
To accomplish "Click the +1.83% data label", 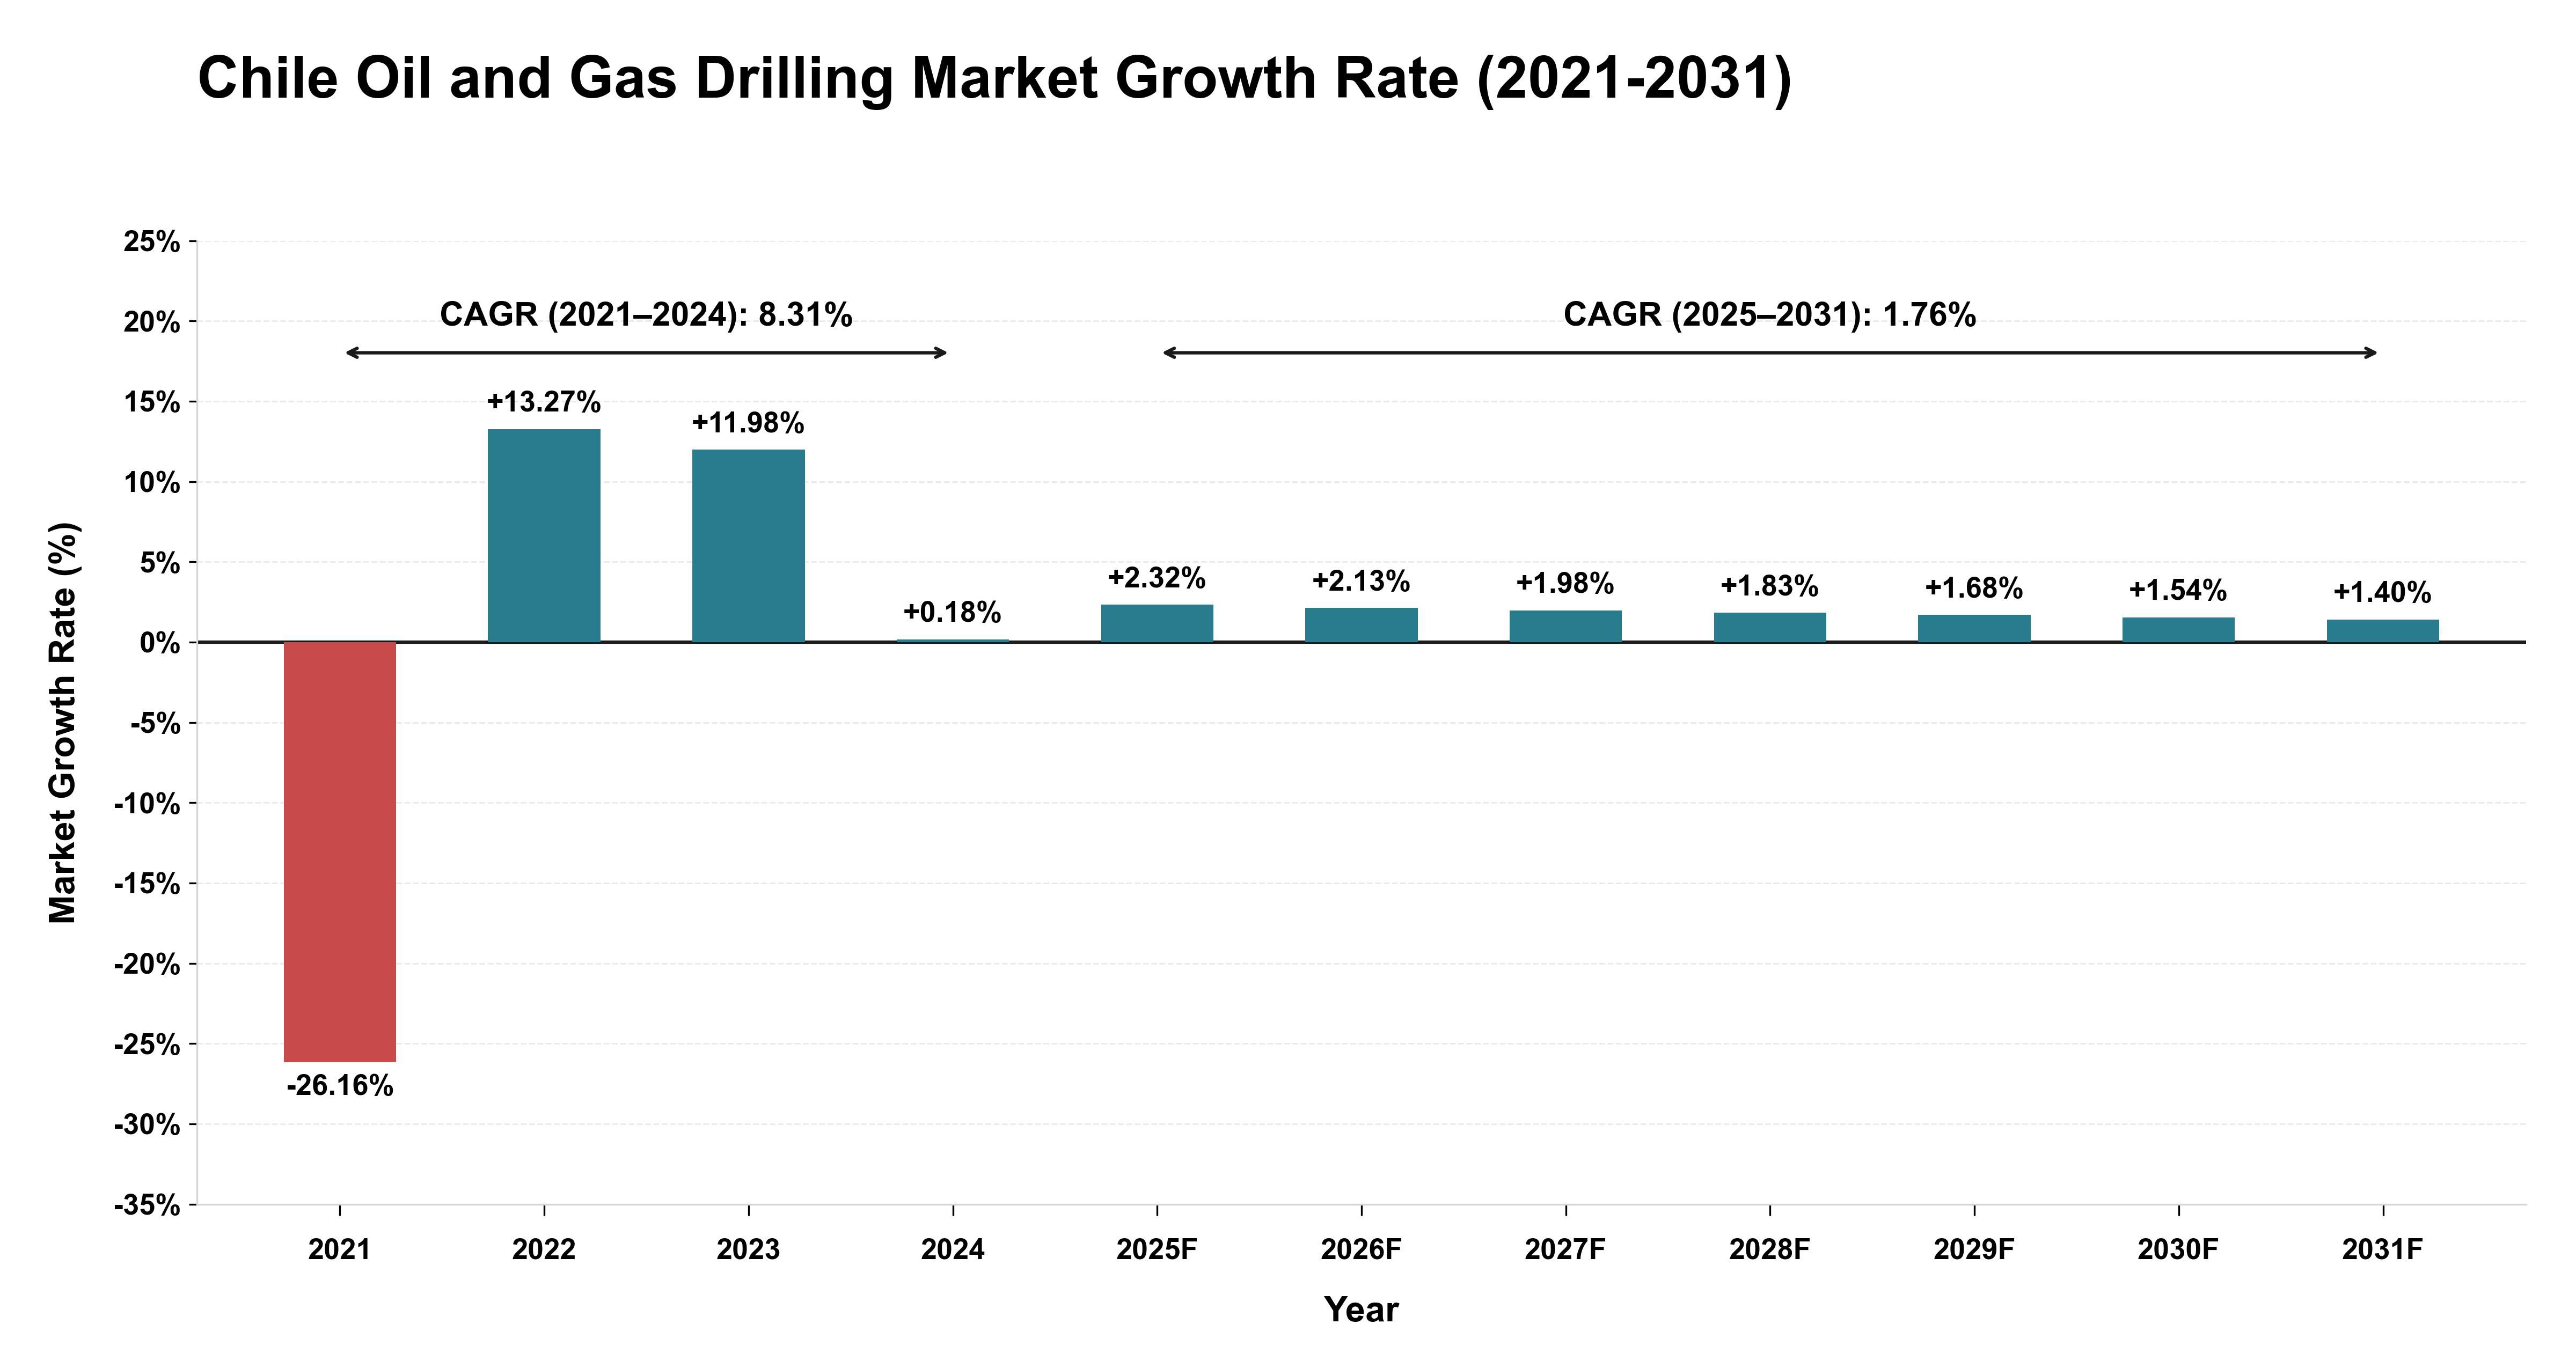I will 1770,586.
